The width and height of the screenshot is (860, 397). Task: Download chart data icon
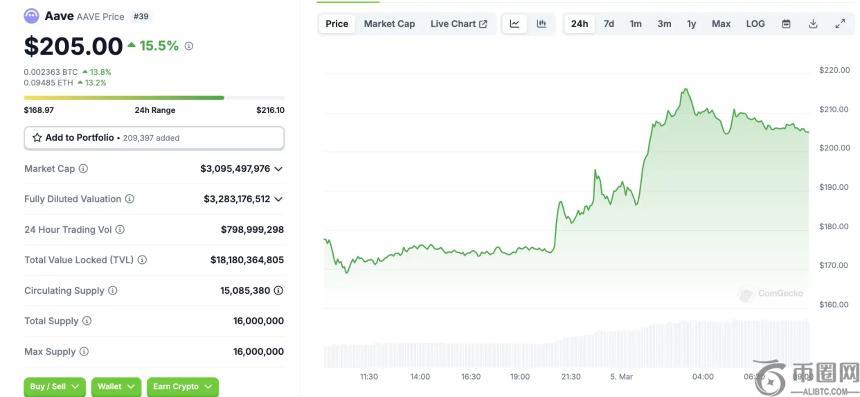[x=813, y=24]
